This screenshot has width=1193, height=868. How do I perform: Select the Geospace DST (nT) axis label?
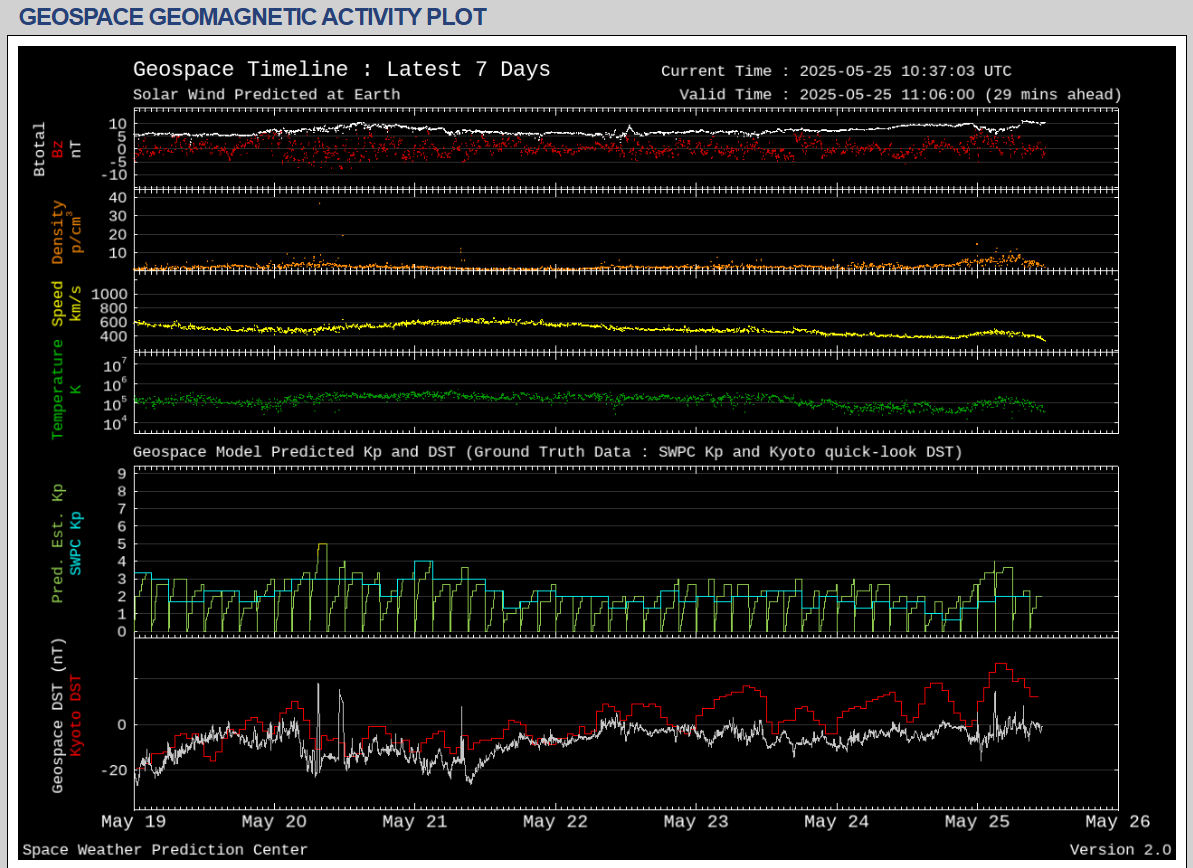(x=58, y=715)
